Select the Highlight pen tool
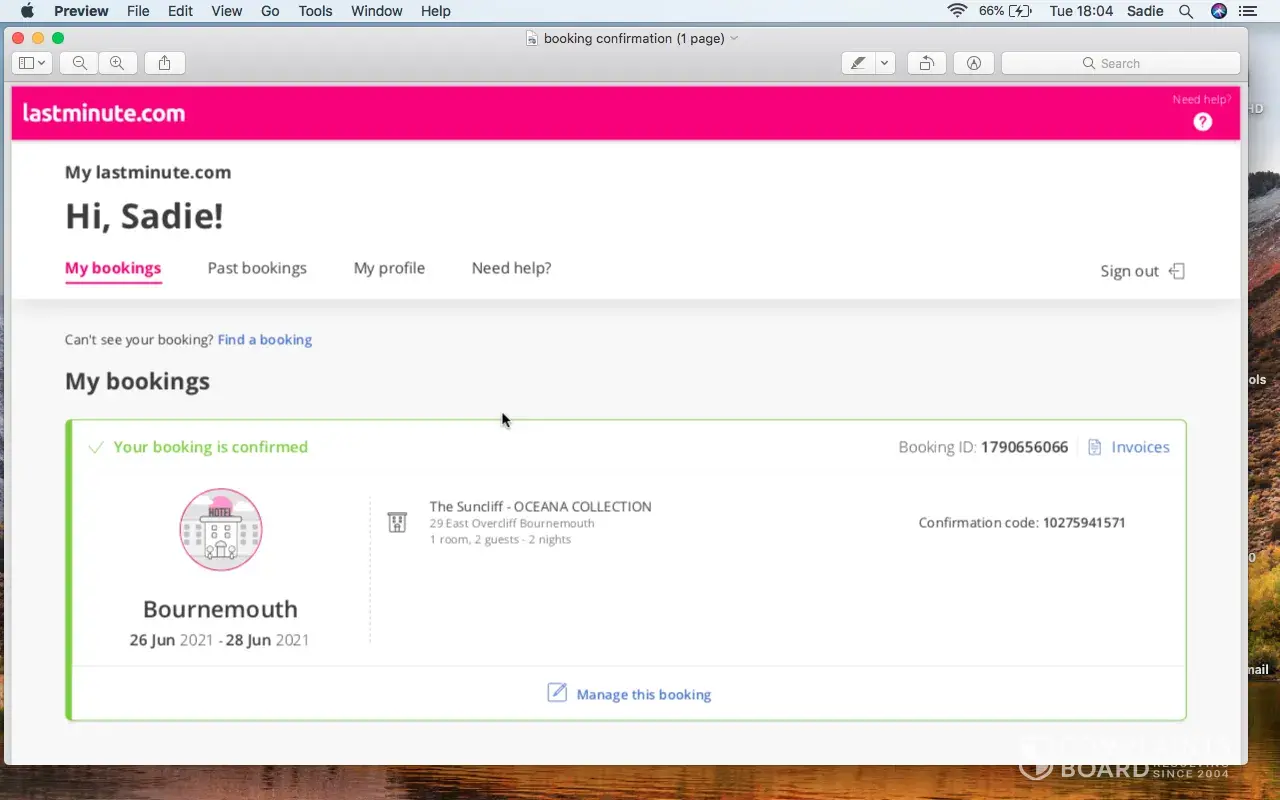This screenshot has height=800, width=1280. coord(858,63)
